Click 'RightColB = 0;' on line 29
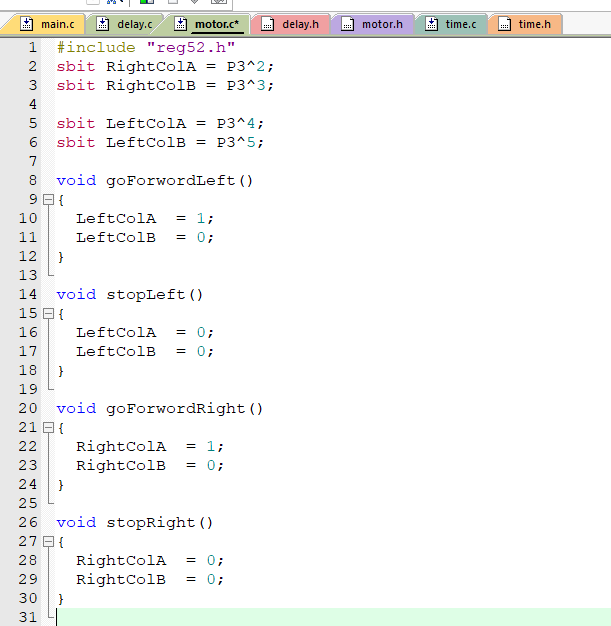 click(x=150, y=579)
